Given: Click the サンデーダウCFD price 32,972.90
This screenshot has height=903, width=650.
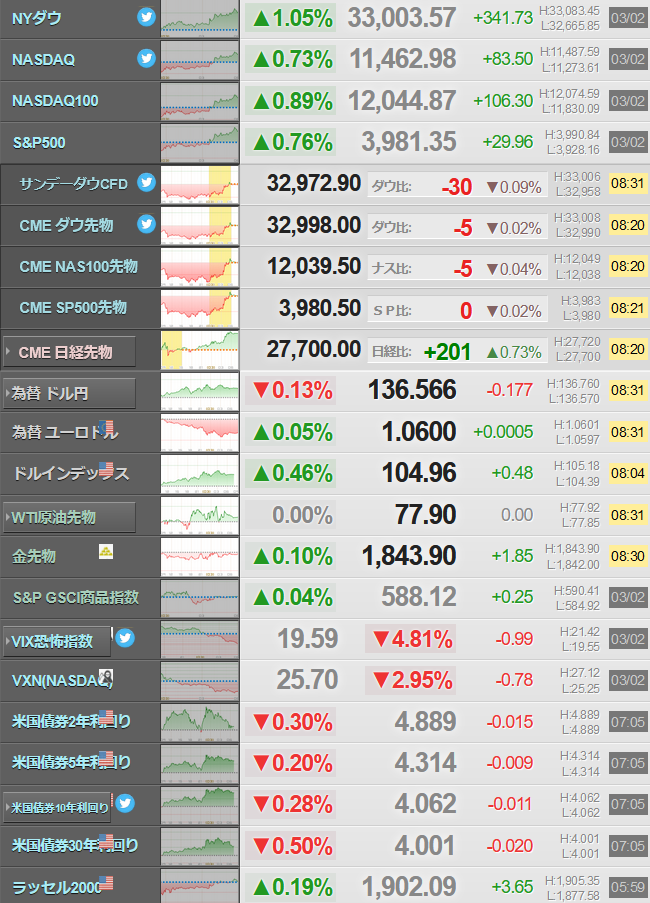Looking at the screenshot, I should 314,184.
